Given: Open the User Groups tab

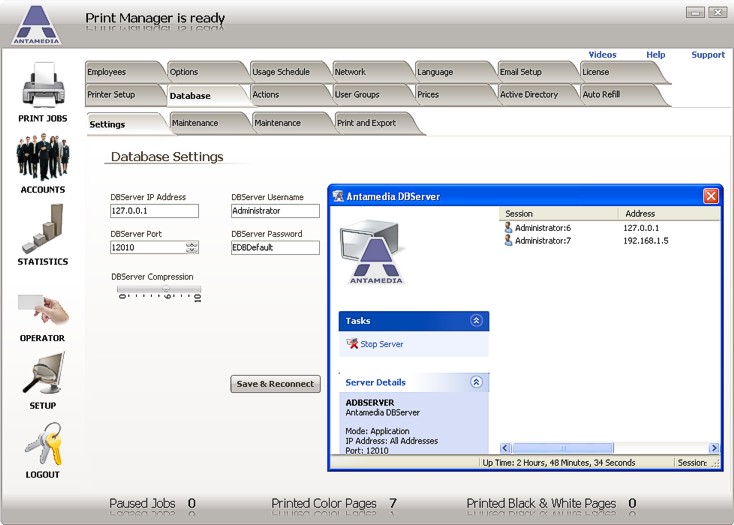Looking at the screenshot, I should [373, 95].
